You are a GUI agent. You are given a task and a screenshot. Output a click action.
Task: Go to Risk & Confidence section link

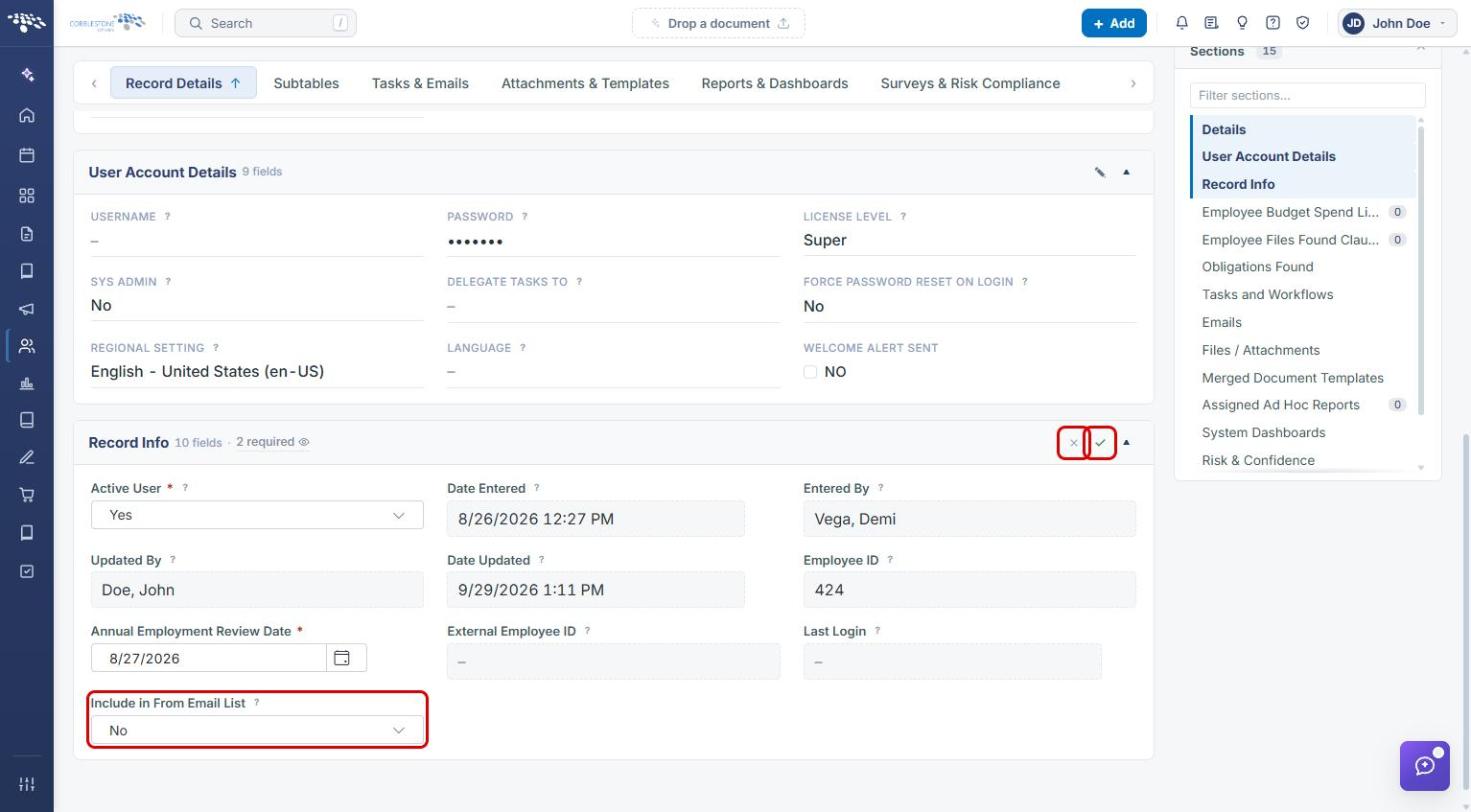1258,461
